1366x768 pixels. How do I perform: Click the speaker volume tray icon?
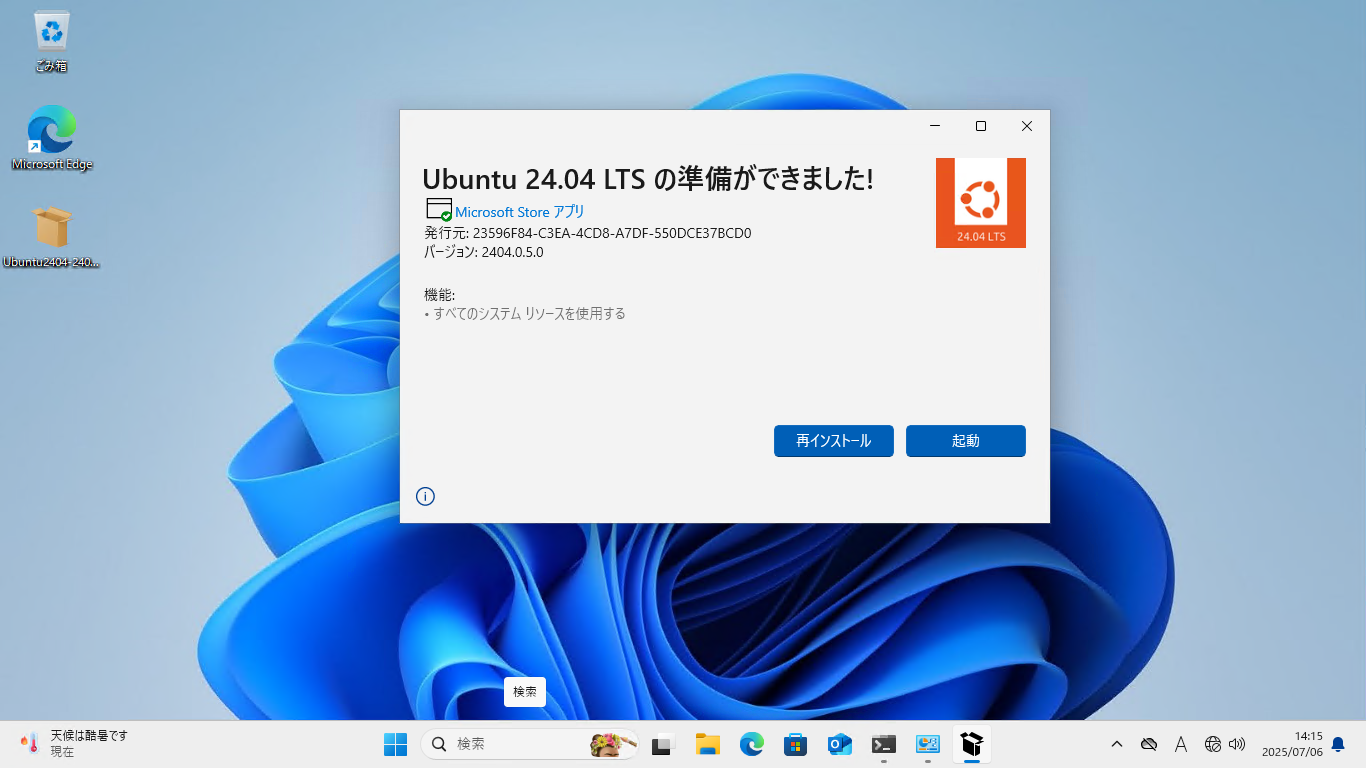tap(1237, 744)
